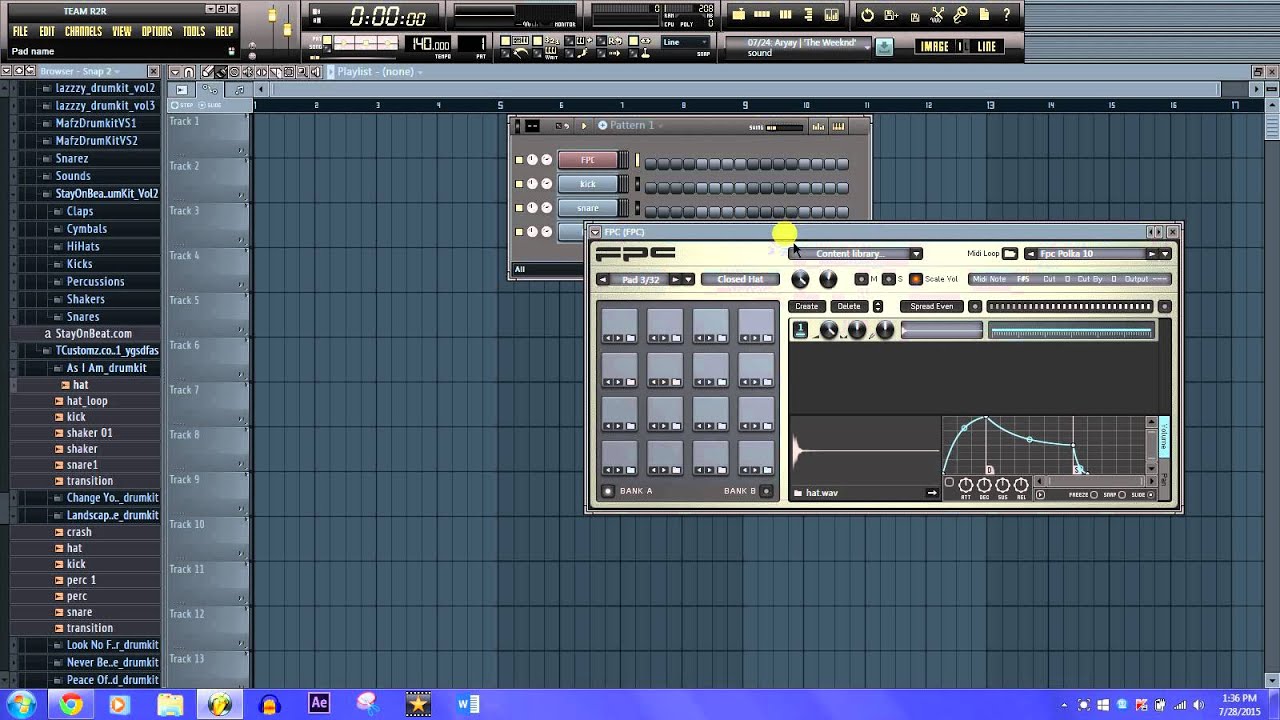1280x720 pixels.
Task: Select the playlist mute tool
Action: pos(247,71)
